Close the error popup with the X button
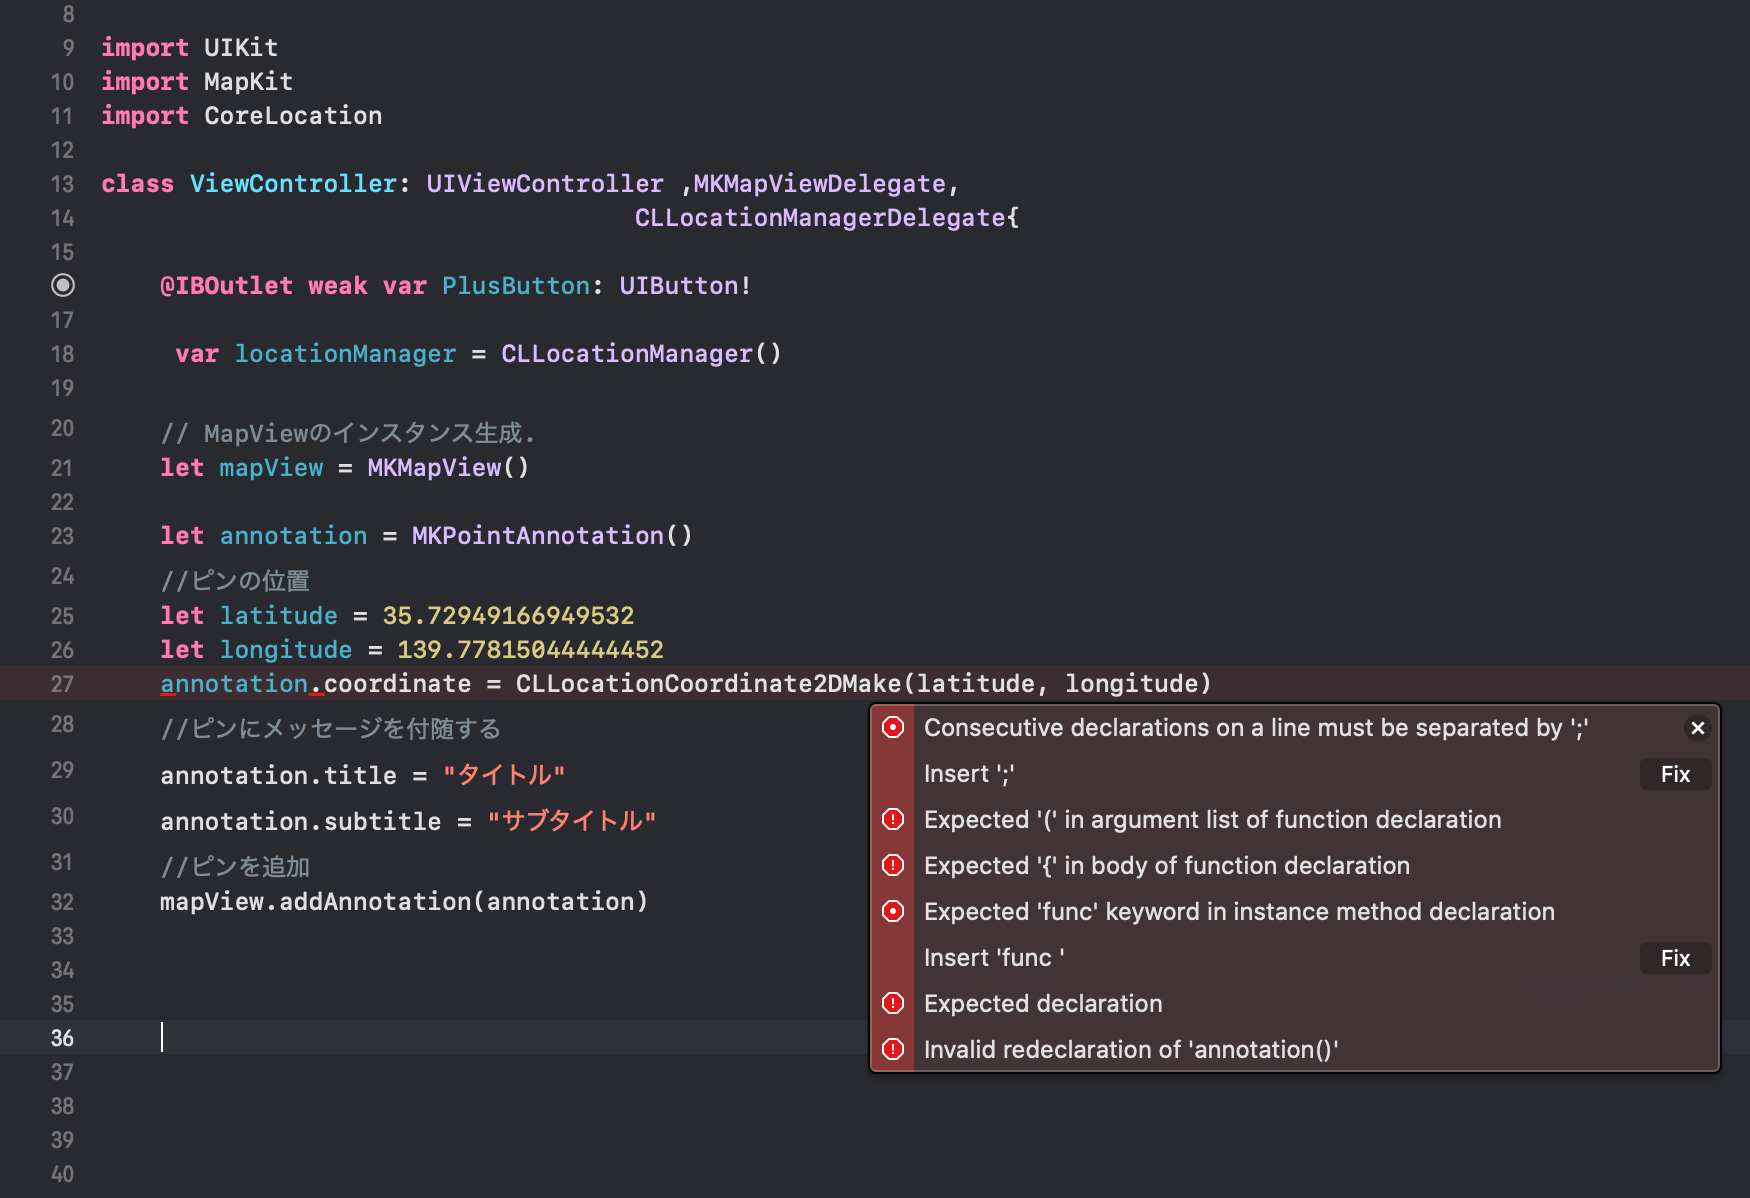 click(x=1697, y=728)
